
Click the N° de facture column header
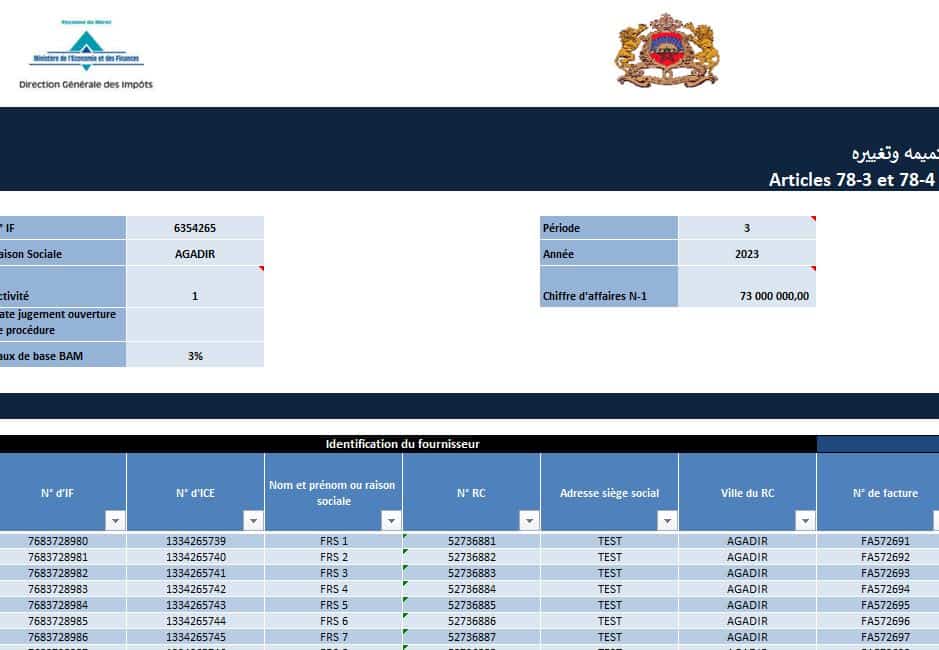(x=879, y=492)
